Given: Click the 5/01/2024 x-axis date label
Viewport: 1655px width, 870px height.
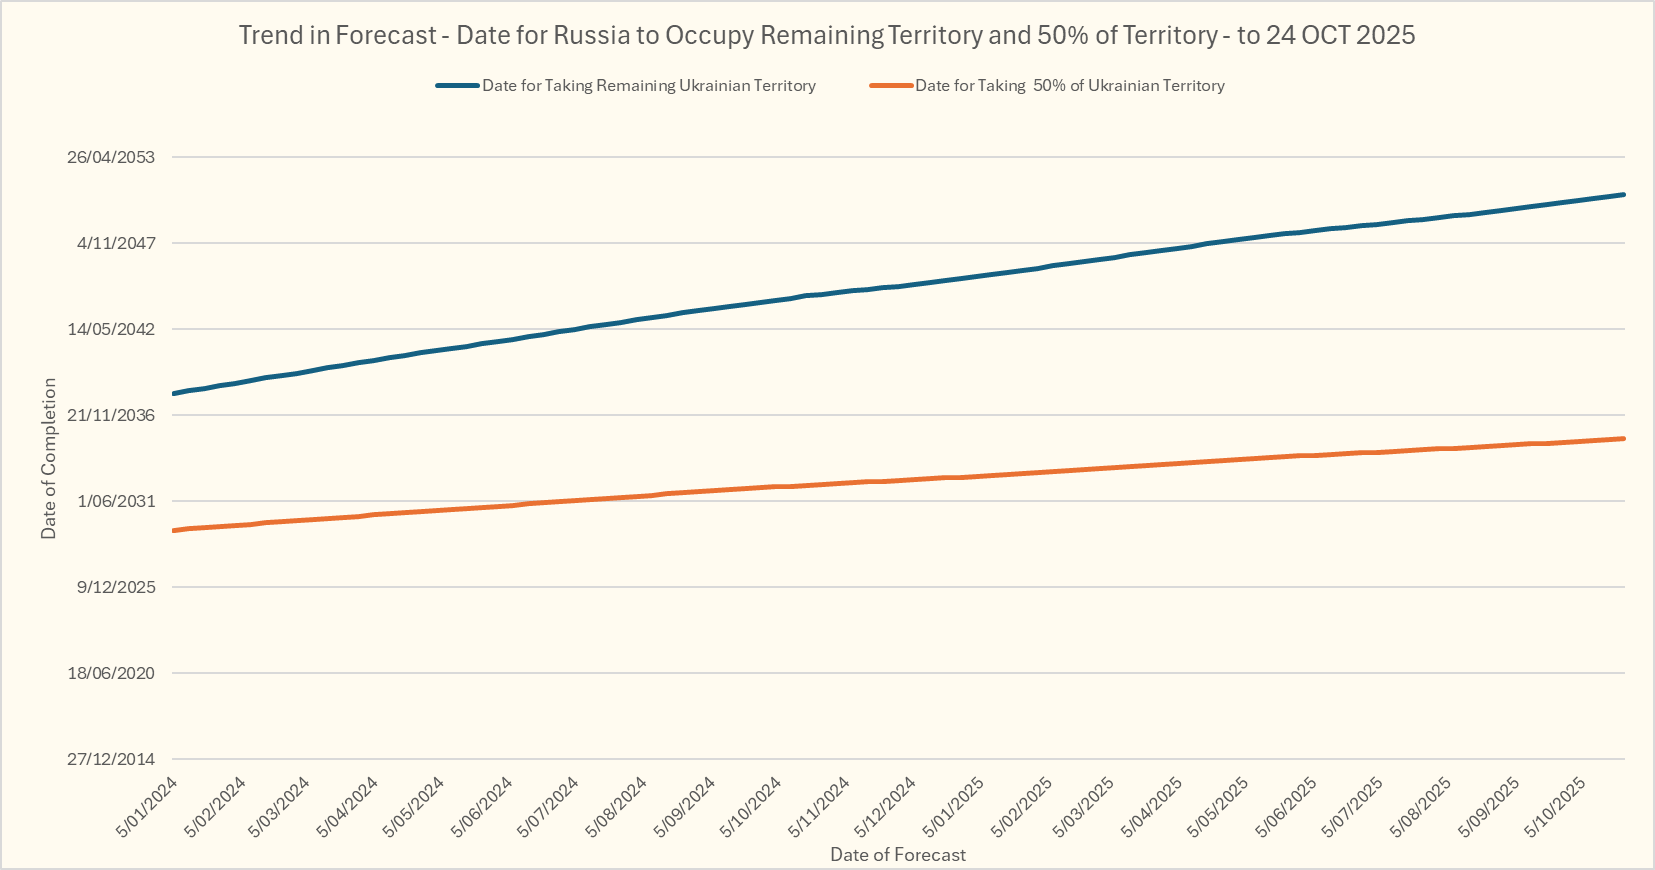Looking at the screenshot, I should click(148, 806).
